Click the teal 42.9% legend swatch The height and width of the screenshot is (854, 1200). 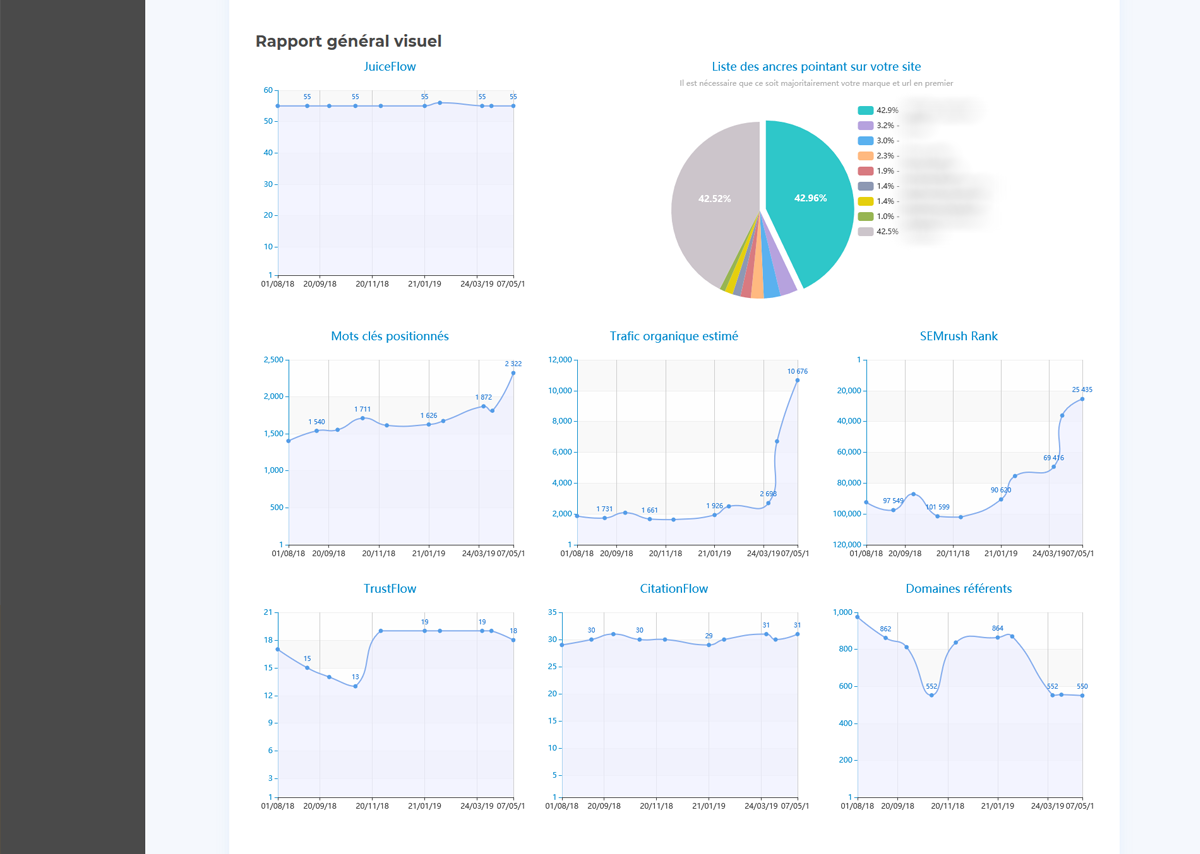click(x=865, y=111)
